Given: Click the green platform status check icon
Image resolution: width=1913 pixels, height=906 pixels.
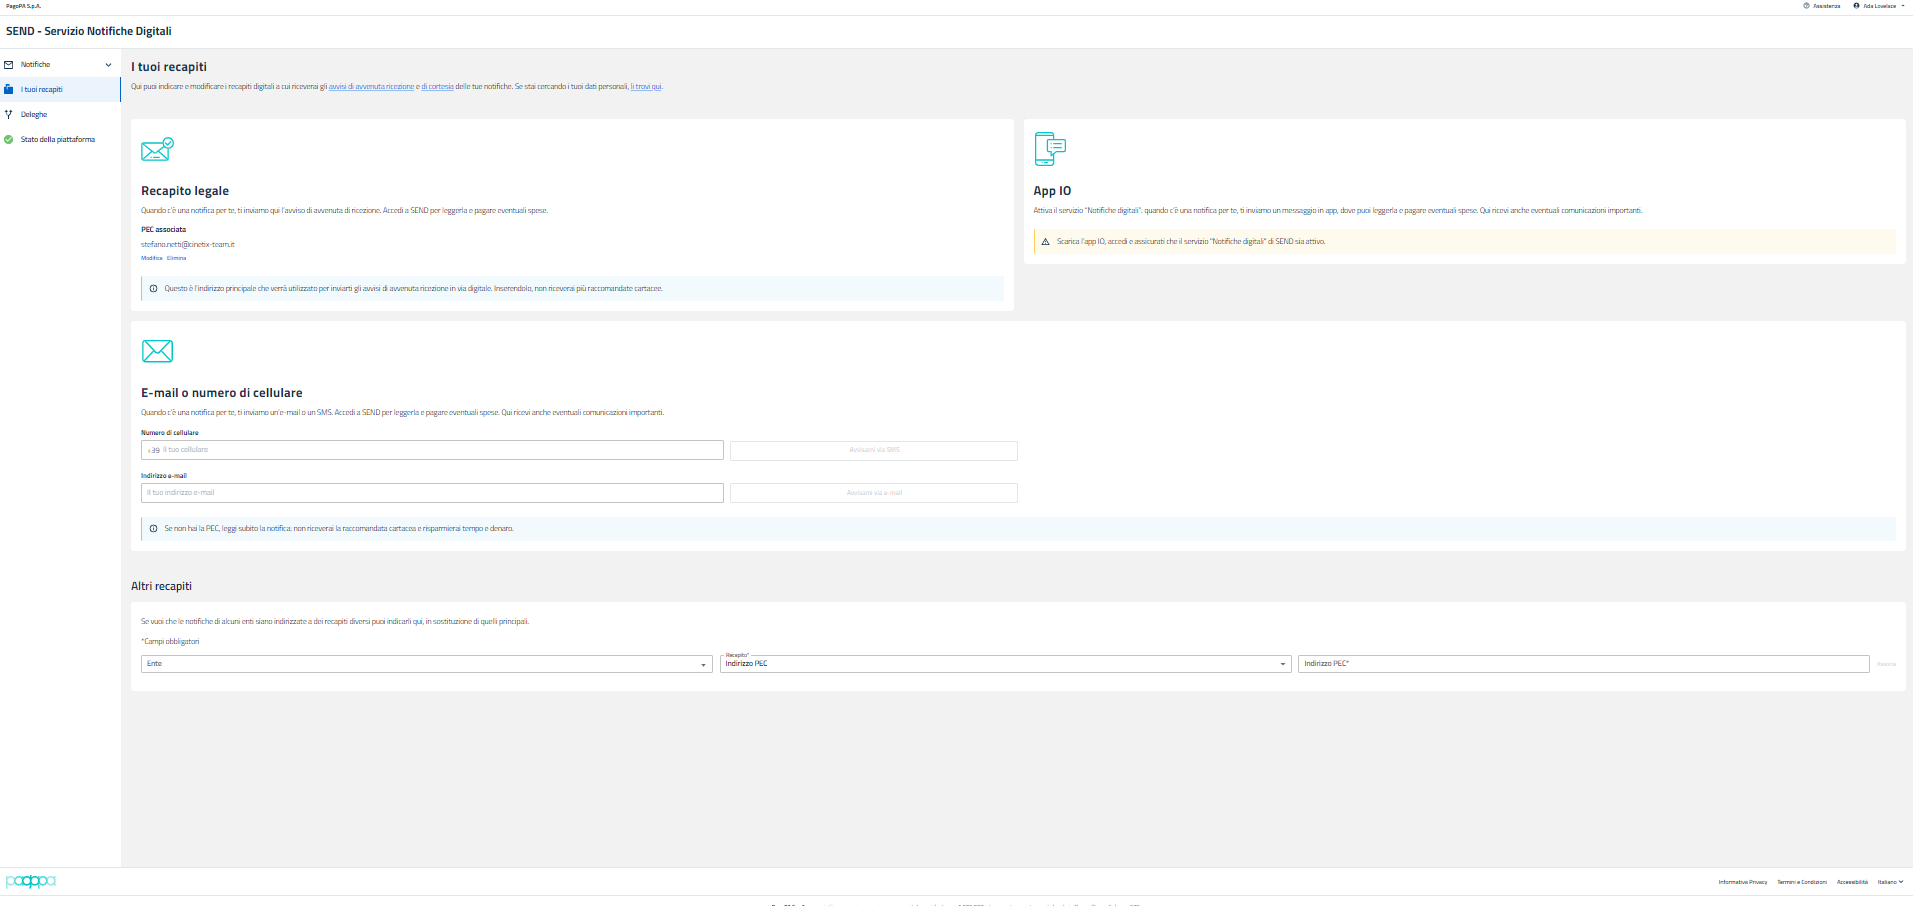Looking at the screenshot, I should [9, 140].
